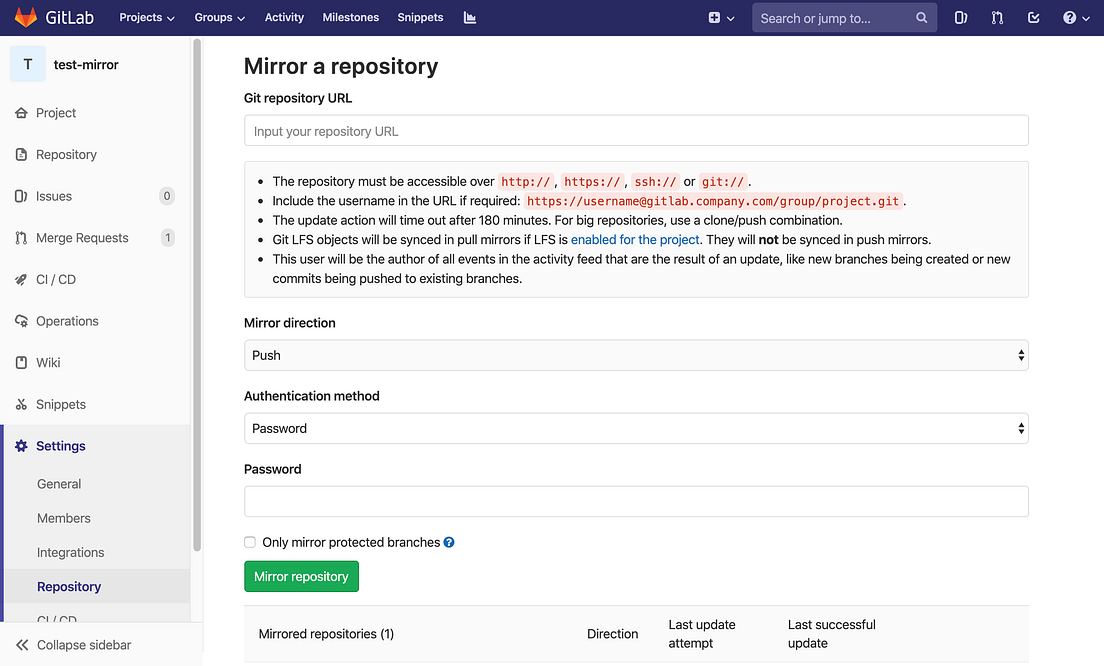Click the green Mirror repository button

click(x=301, y=576)
